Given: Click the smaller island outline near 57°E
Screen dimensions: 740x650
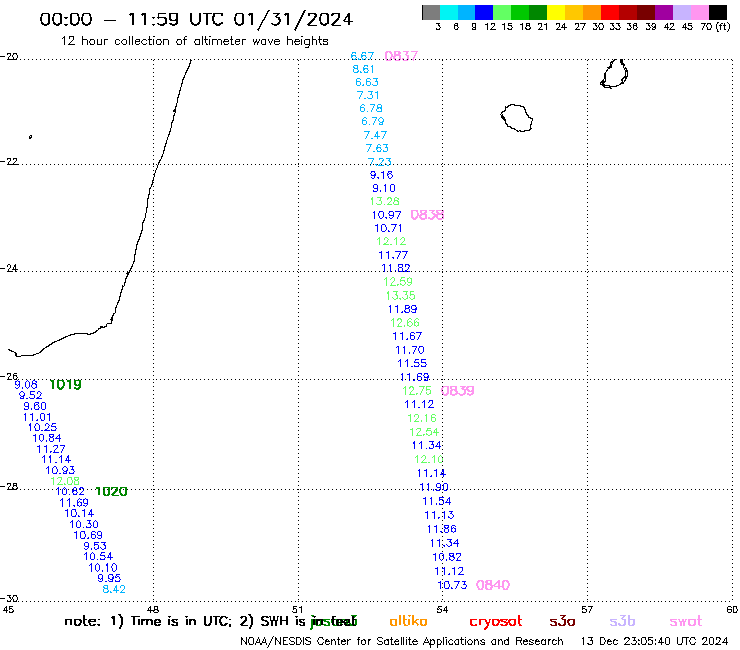Looking at the screenshot, I should [614, 74].
